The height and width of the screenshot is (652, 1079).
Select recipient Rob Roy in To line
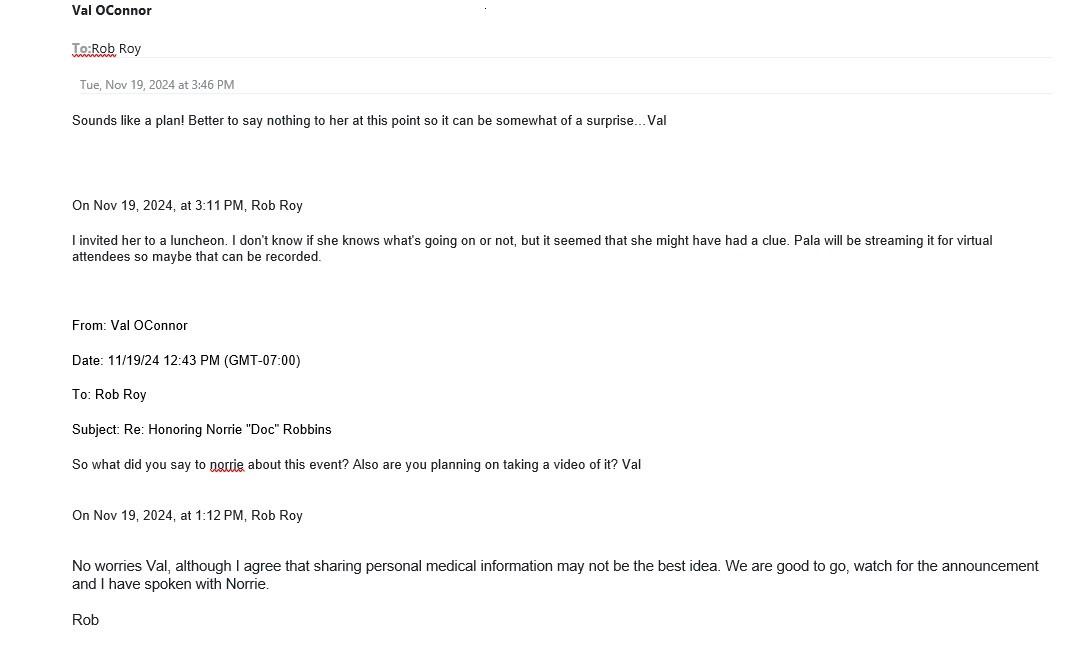[x=116, y=49]
